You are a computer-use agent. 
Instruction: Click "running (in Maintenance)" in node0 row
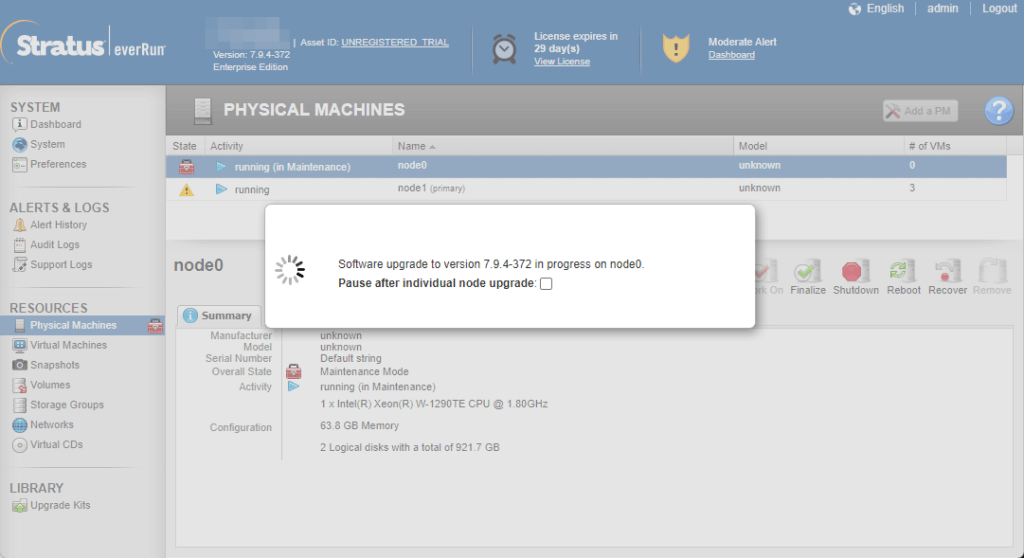pyautogui.click(x=292, y=167)
